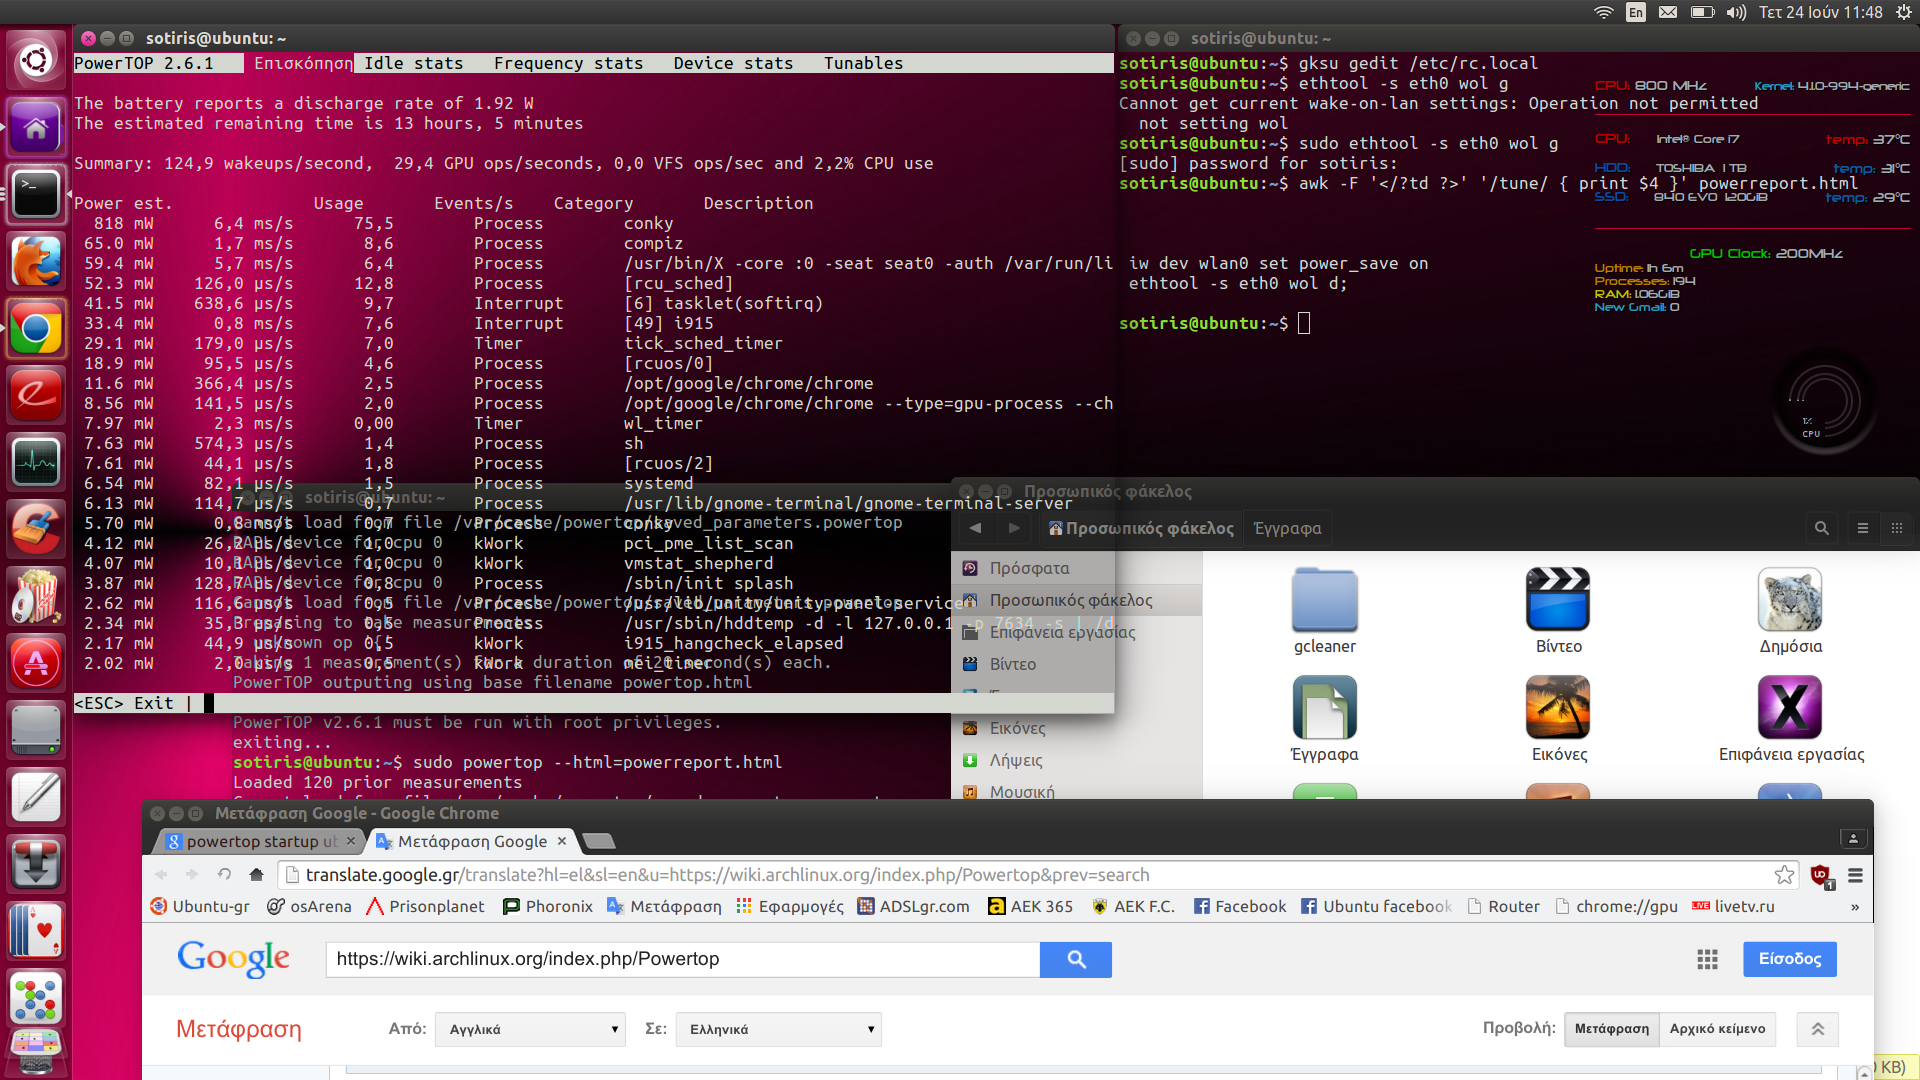The height and width of the screenshot is (1080, 1920).
Task: Open the Chrome hamburger menu
Action: 1855,875
